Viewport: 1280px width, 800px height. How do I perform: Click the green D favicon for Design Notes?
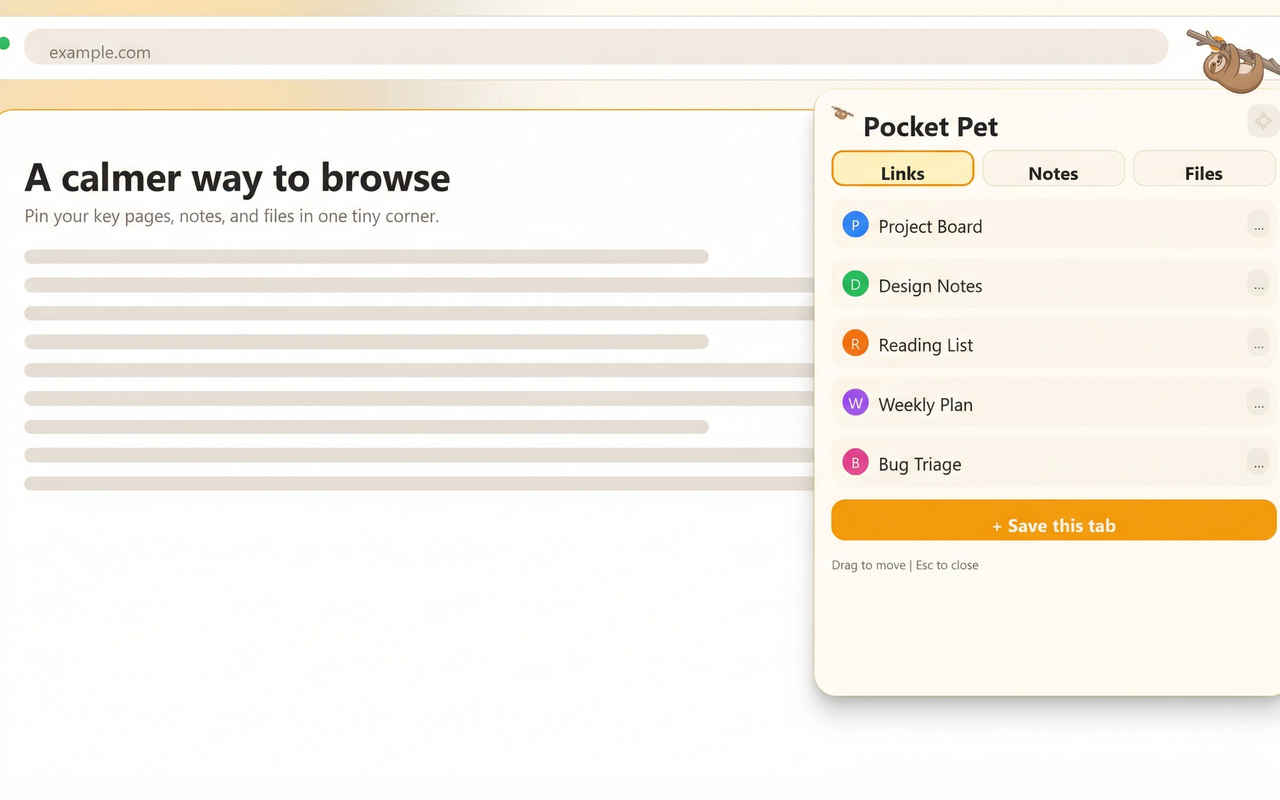855,283
